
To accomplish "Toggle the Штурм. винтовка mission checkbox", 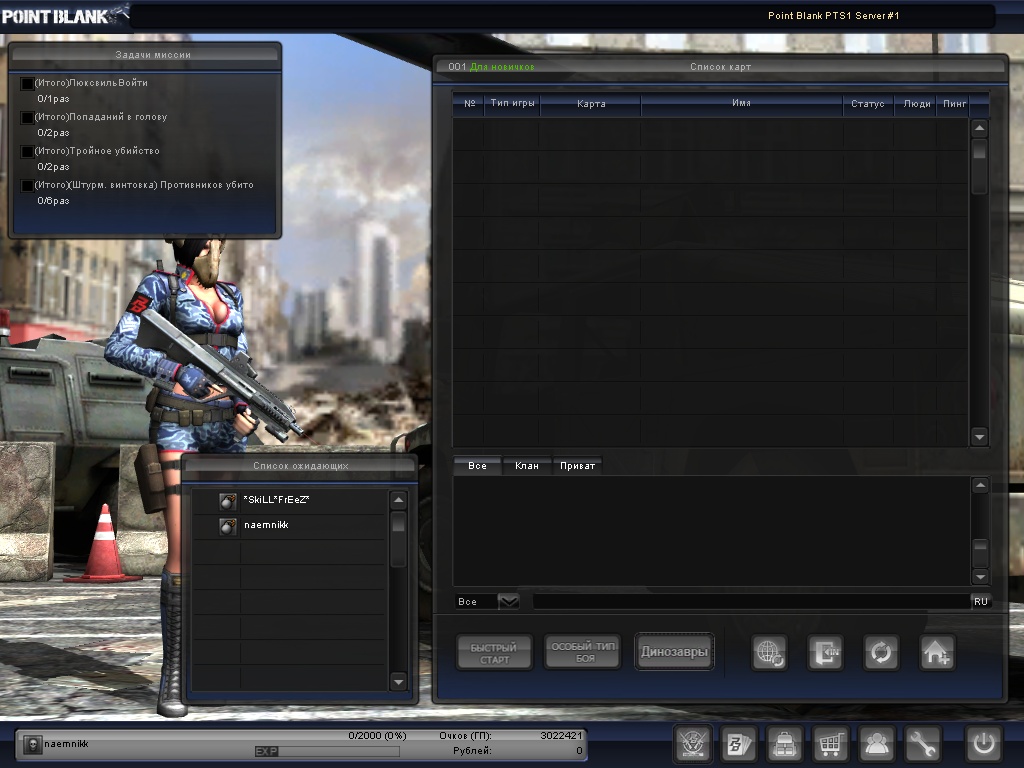I will click(27, 185).
